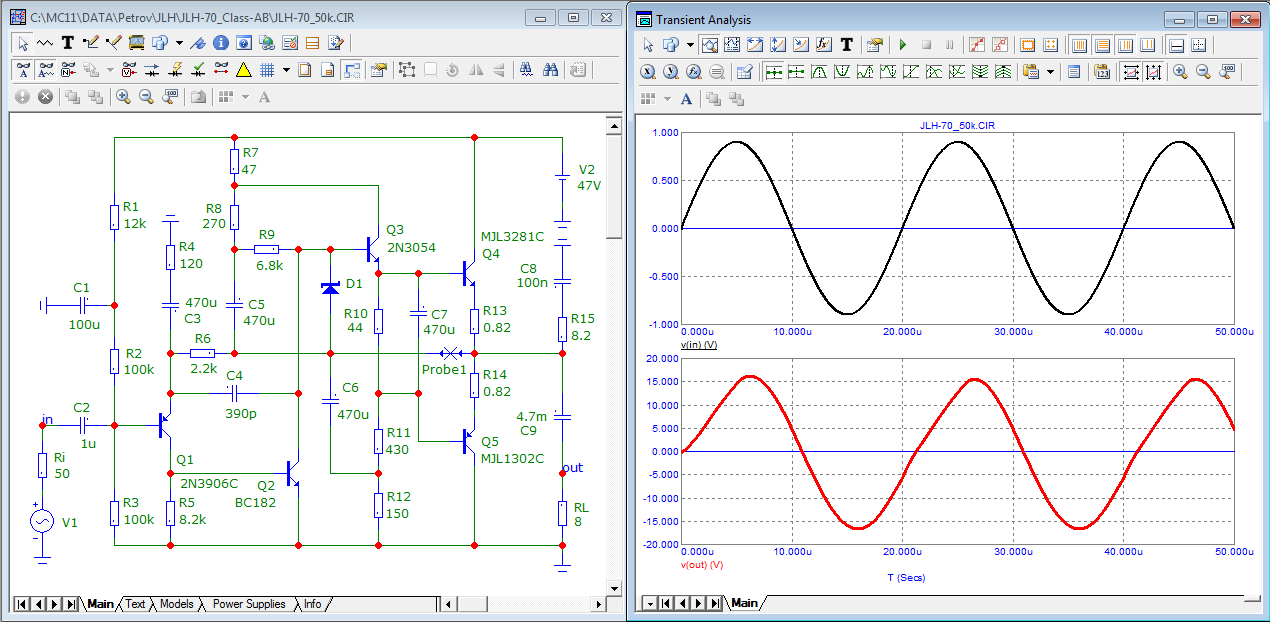Toggle the grid display in schematic toolbar
Image resolution: width=1270 pixels, height=622 pixels.
point(267,70)
